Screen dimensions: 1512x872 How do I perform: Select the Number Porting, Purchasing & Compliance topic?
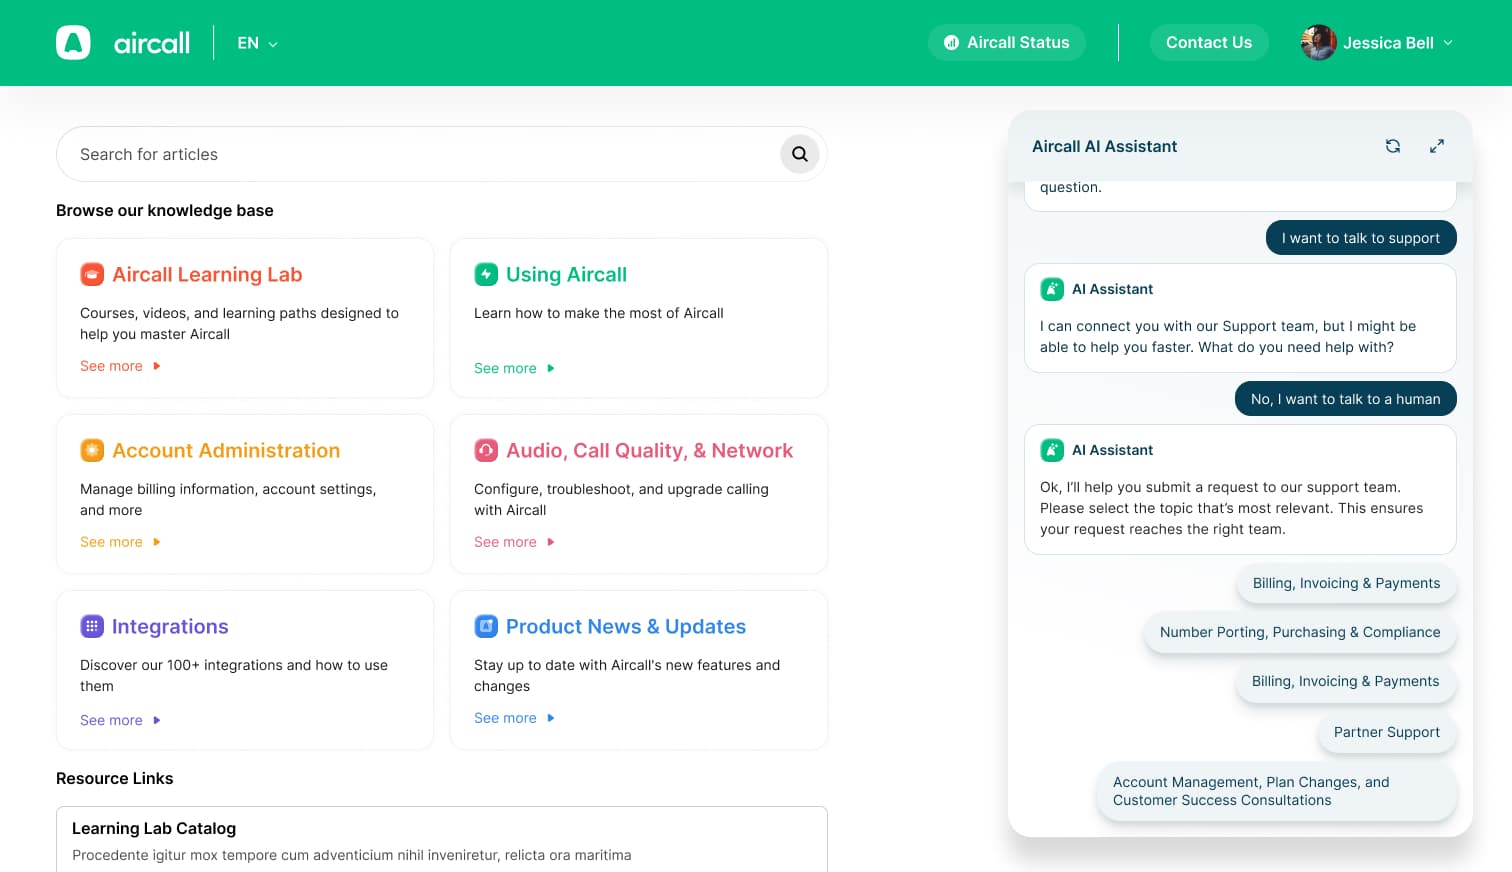(x=1300, y=632)
